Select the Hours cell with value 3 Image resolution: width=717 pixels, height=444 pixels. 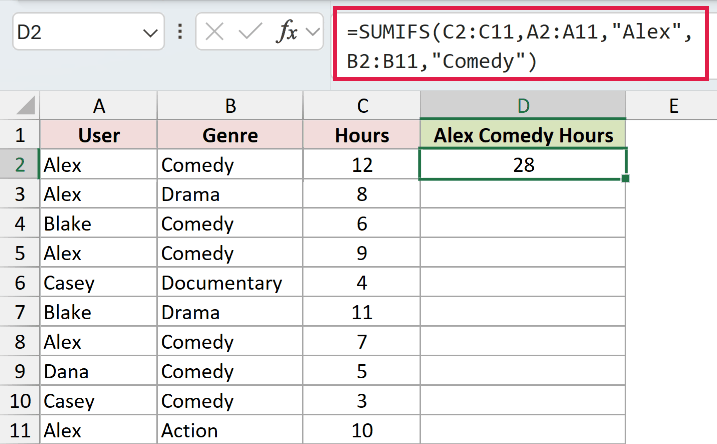tap(362, 401)
